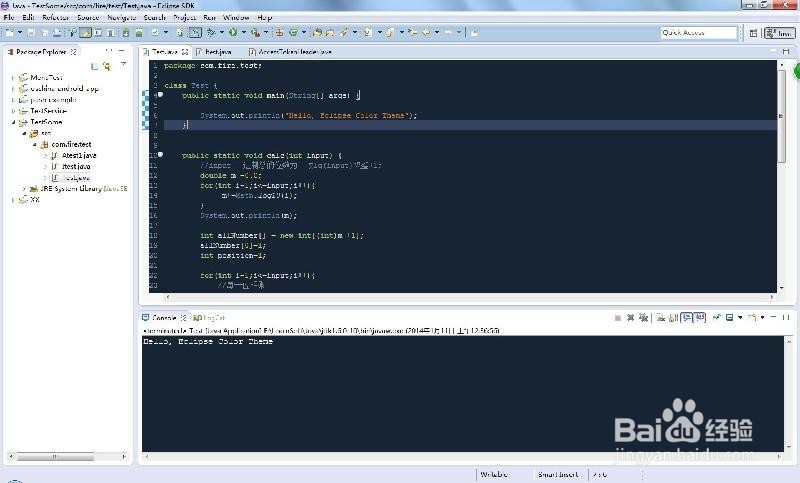
Task: Collapse the com.fire.test package node
Action: (x=35, y=144)
